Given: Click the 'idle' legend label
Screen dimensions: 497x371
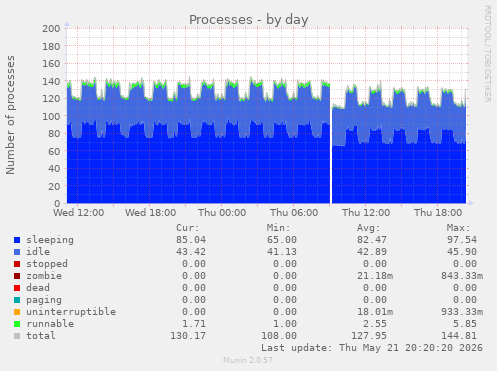Looking at the screenshot, I should pyautogui.click(x=38, y=252).
